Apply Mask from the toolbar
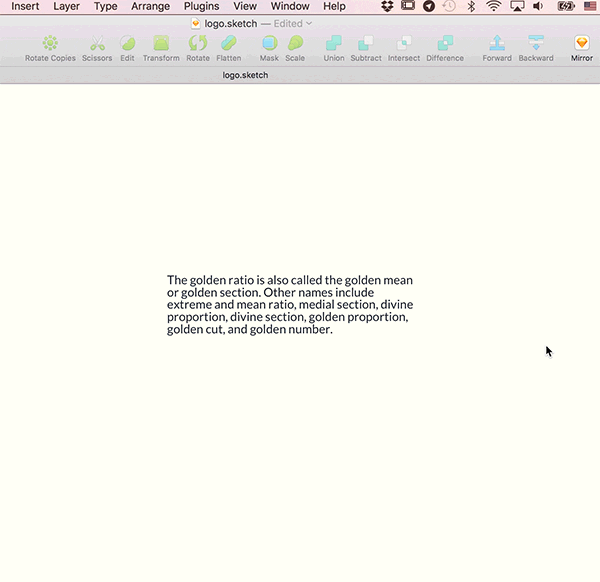Image resolution: width=600 pixels, height=582 pixels. tap(269, 43)
